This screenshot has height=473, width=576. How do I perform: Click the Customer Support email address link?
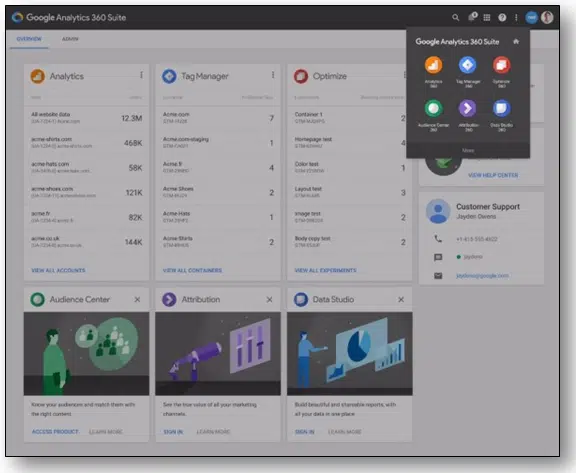click(x=482, y=275)
